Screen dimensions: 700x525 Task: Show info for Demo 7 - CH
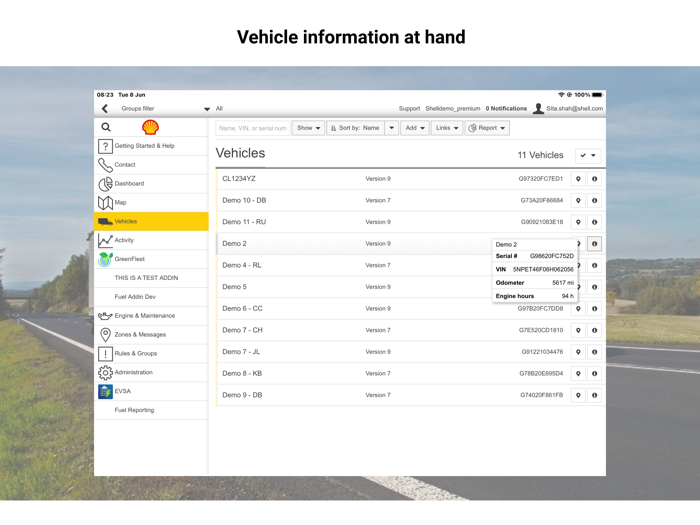[595, 330]
